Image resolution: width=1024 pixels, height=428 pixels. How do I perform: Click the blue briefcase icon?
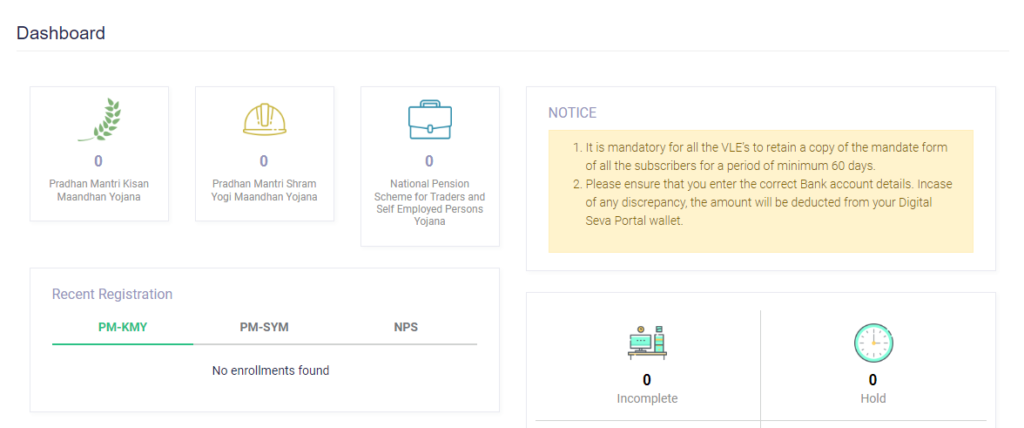[430, 120]
